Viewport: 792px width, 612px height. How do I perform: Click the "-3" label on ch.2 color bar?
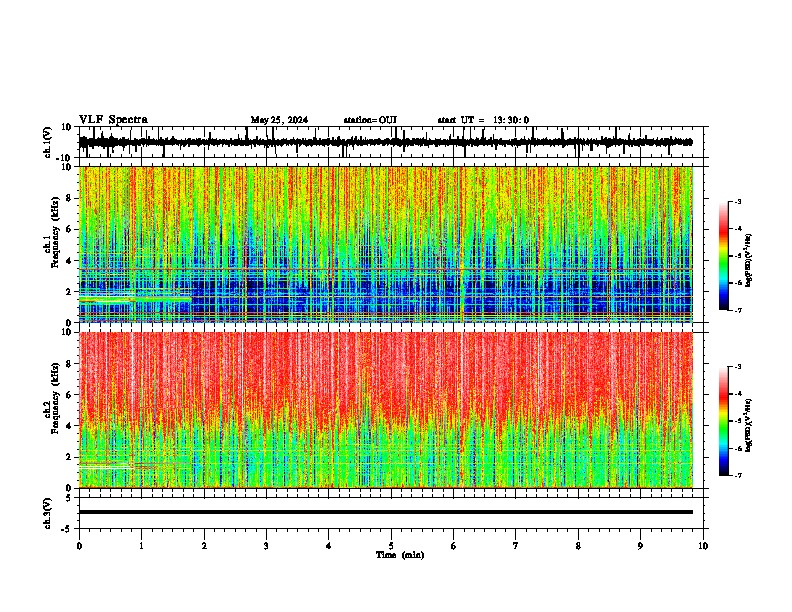[x=737, y=367]
